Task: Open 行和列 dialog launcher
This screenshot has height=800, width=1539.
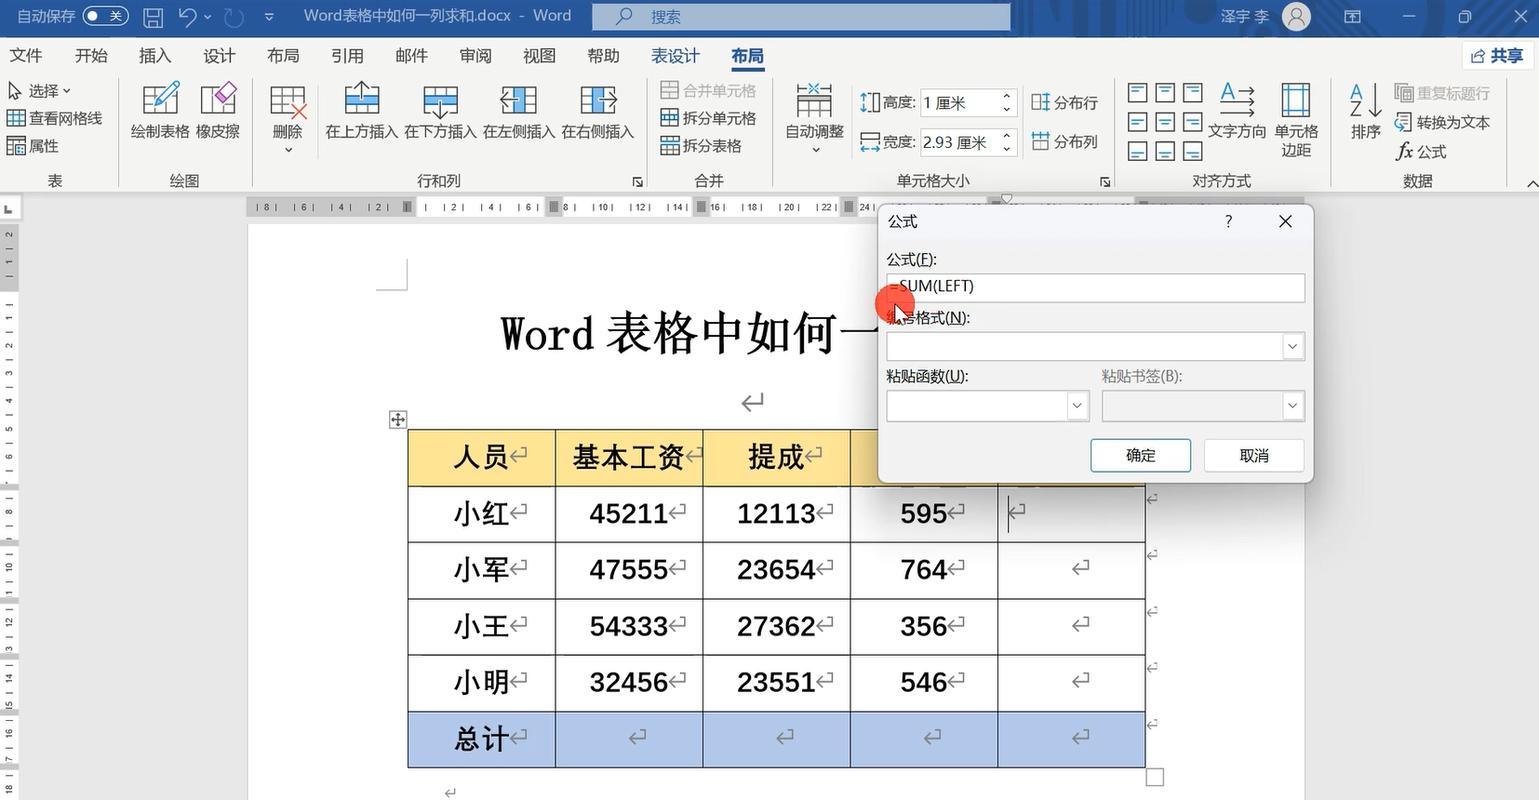Action: 637,182
